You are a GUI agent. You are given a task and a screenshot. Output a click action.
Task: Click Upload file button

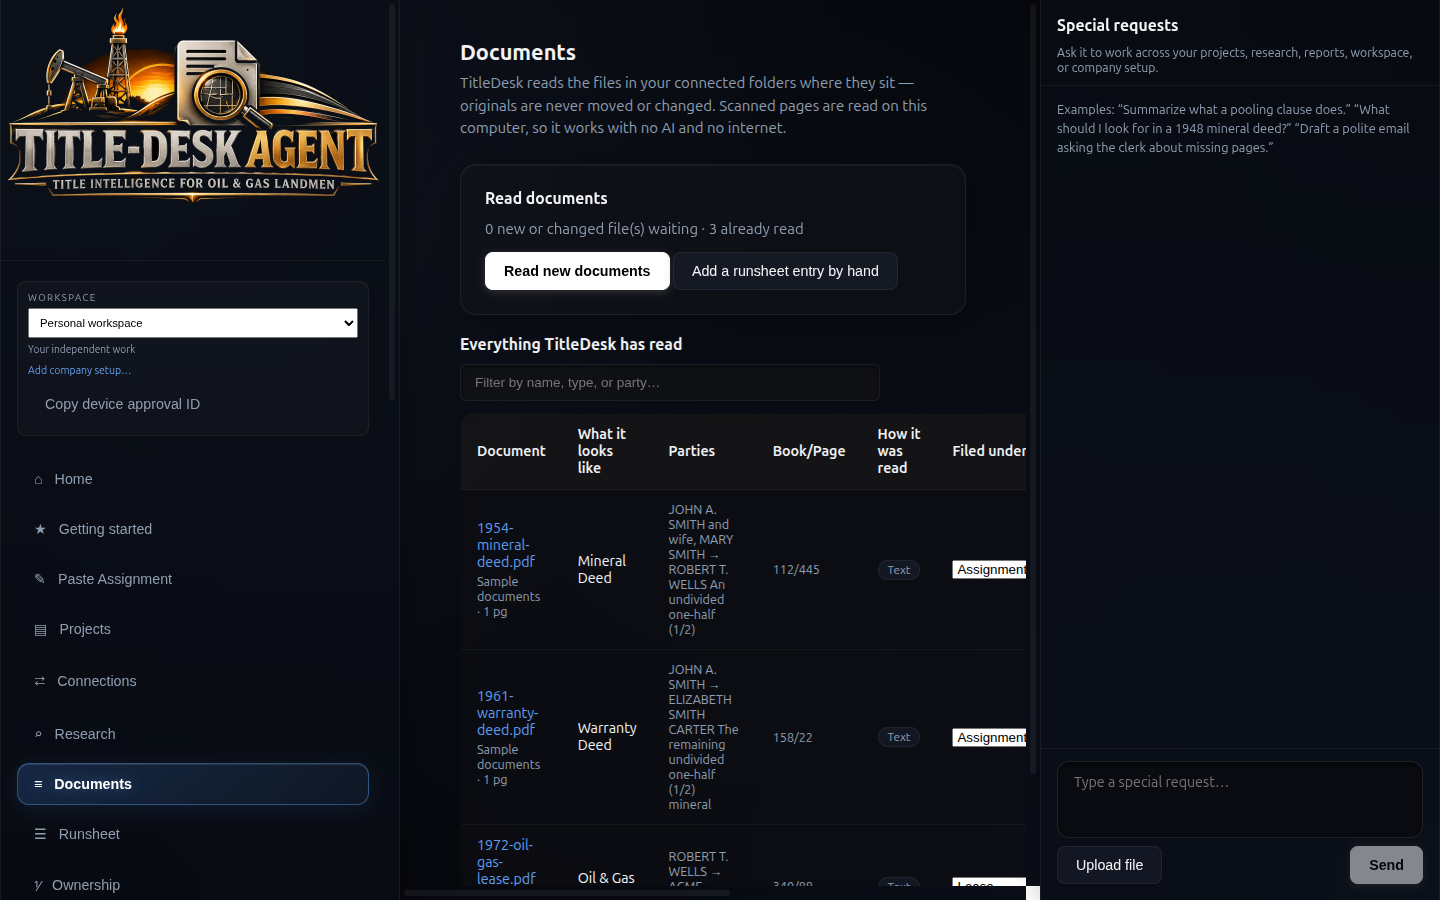(x=1109, y=865)
